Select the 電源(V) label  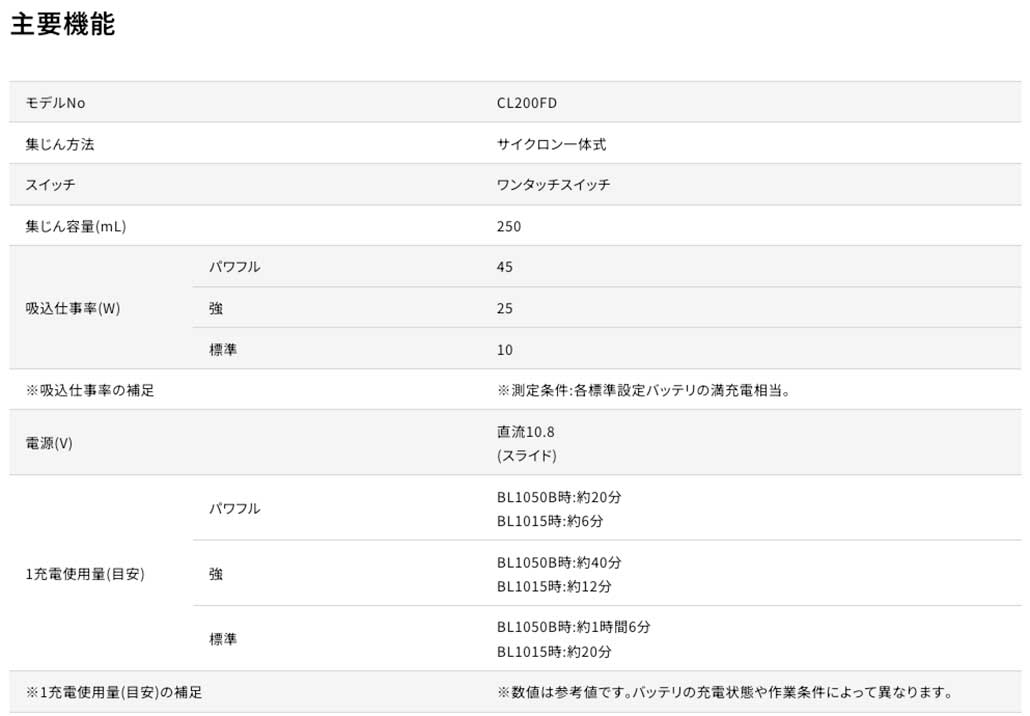click(49, 443)
